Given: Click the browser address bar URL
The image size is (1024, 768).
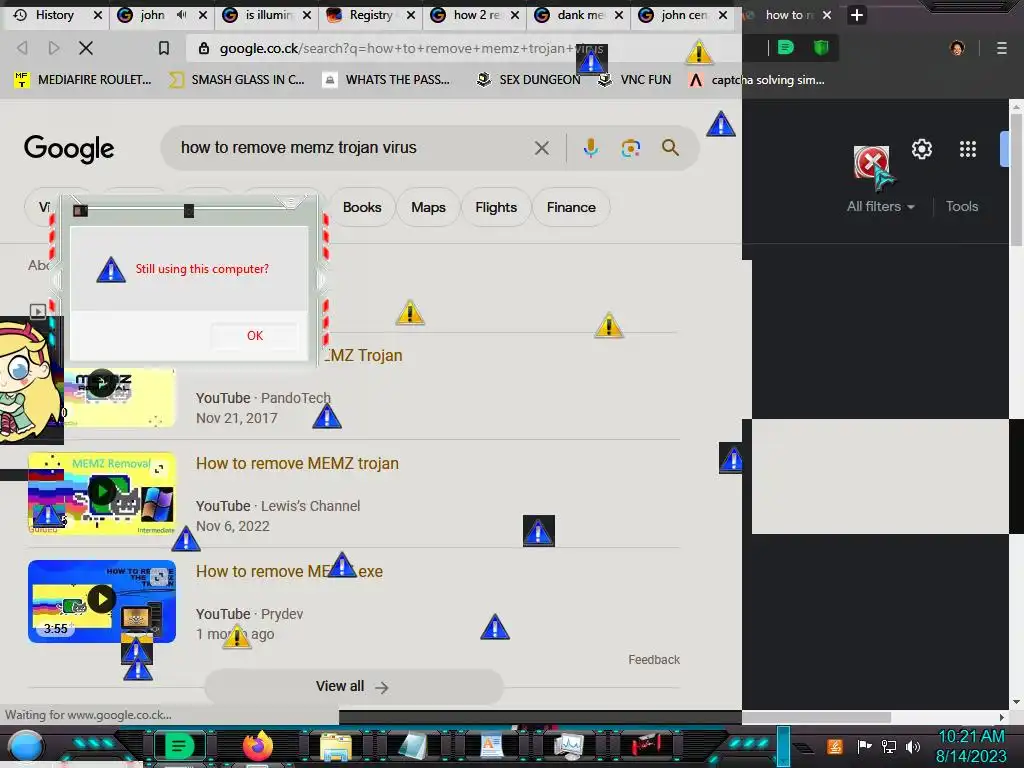Looking at the screenshot, I should point(411,48).
